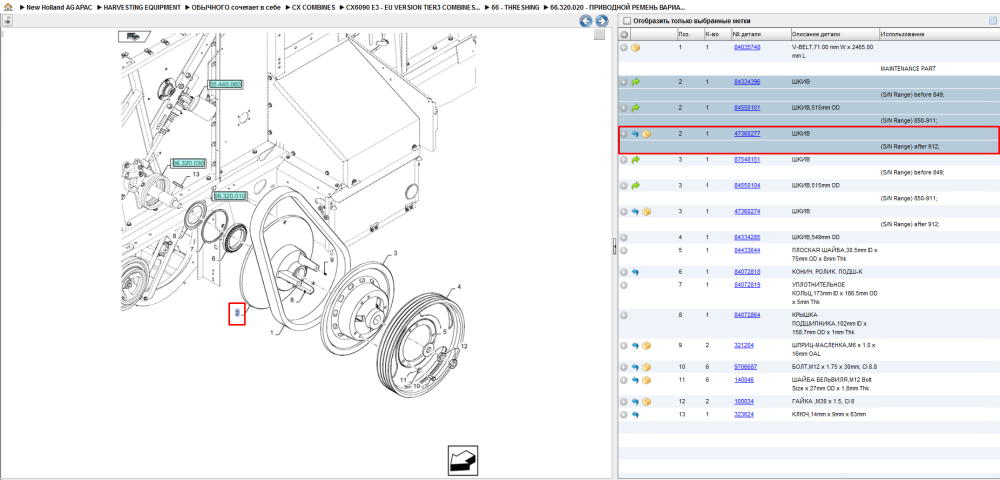Go to previous diagram with left arrow
Screen dimensions: 1000x480
point(585,21)
